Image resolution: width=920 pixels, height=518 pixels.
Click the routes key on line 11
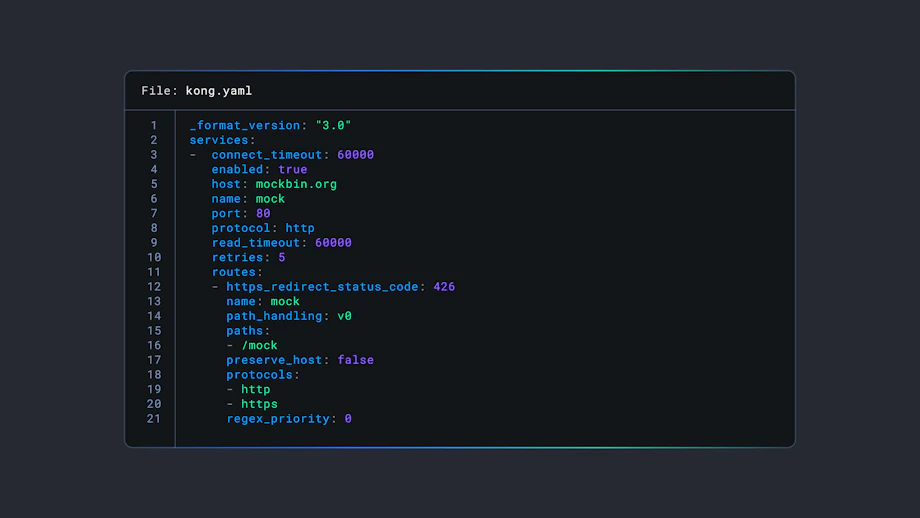point(234,272)
